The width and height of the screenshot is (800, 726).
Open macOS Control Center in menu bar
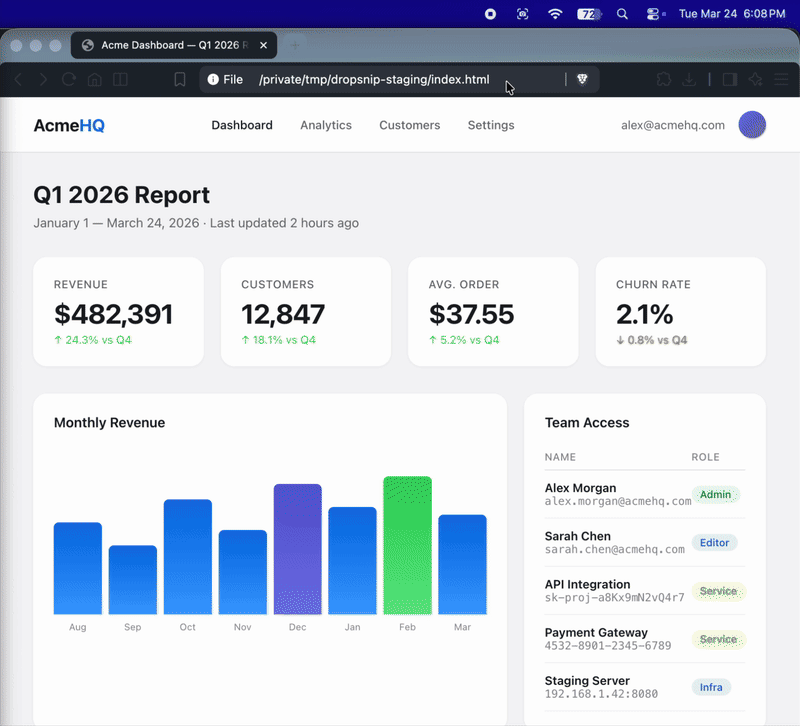pyautogui.click(x=654, y=14)
